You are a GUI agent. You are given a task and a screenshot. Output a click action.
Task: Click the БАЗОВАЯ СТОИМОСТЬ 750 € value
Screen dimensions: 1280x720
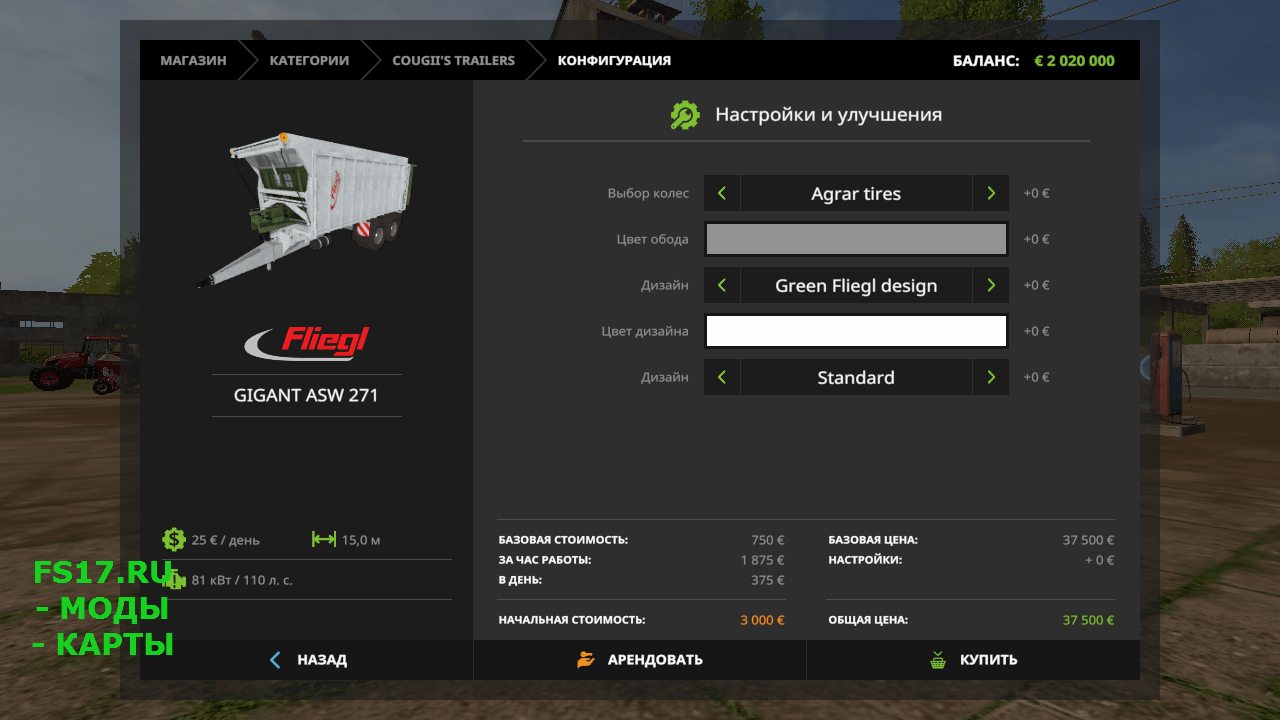click(x=768, y=540)
